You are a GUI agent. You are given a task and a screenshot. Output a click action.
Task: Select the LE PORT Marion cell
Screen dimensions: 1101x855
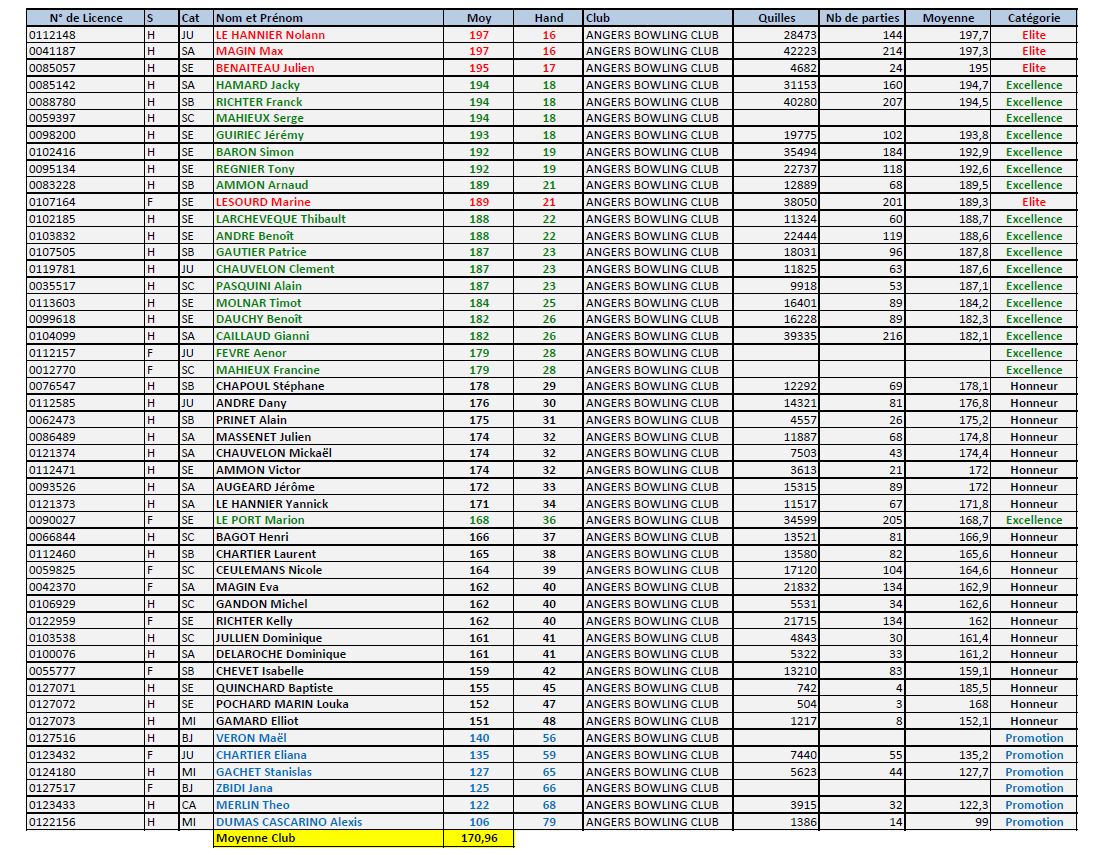[x=260, y=520]
